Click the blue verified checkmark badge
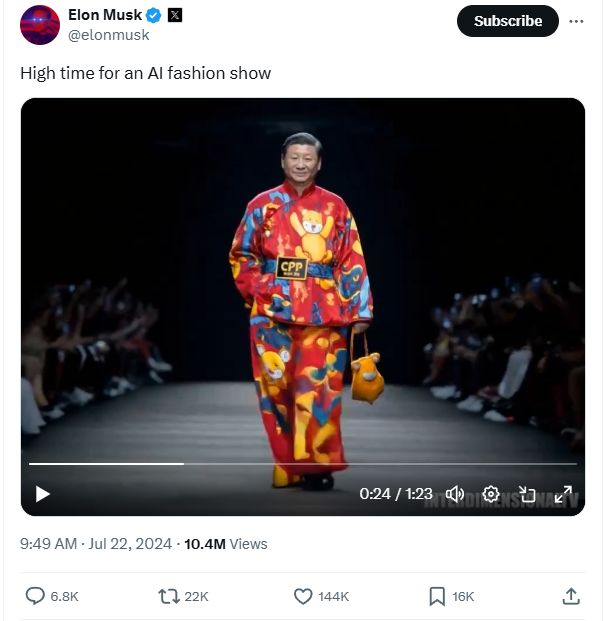The image size is (604, 621). 154,15
